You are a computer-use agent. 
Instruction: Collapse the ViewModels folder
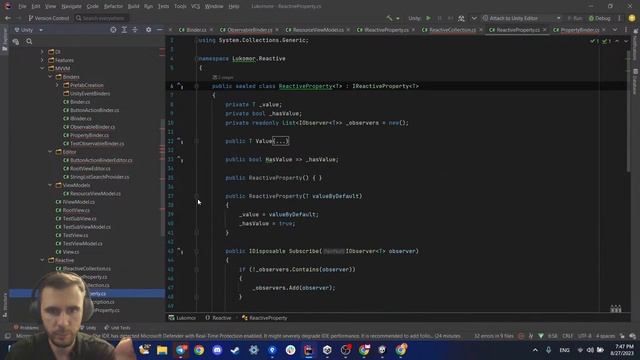tap(50, 185)
